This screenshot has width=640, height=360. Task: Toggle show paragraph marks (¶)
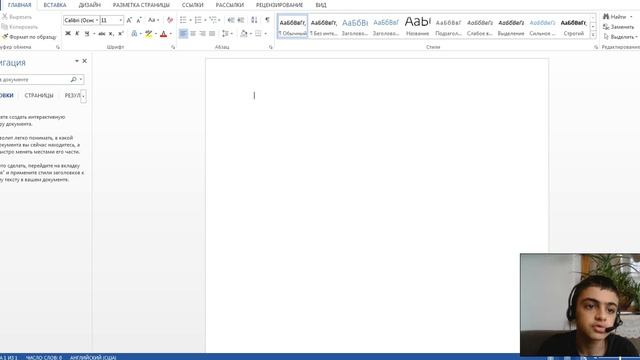pyautogui.click(x=267, y=20)
